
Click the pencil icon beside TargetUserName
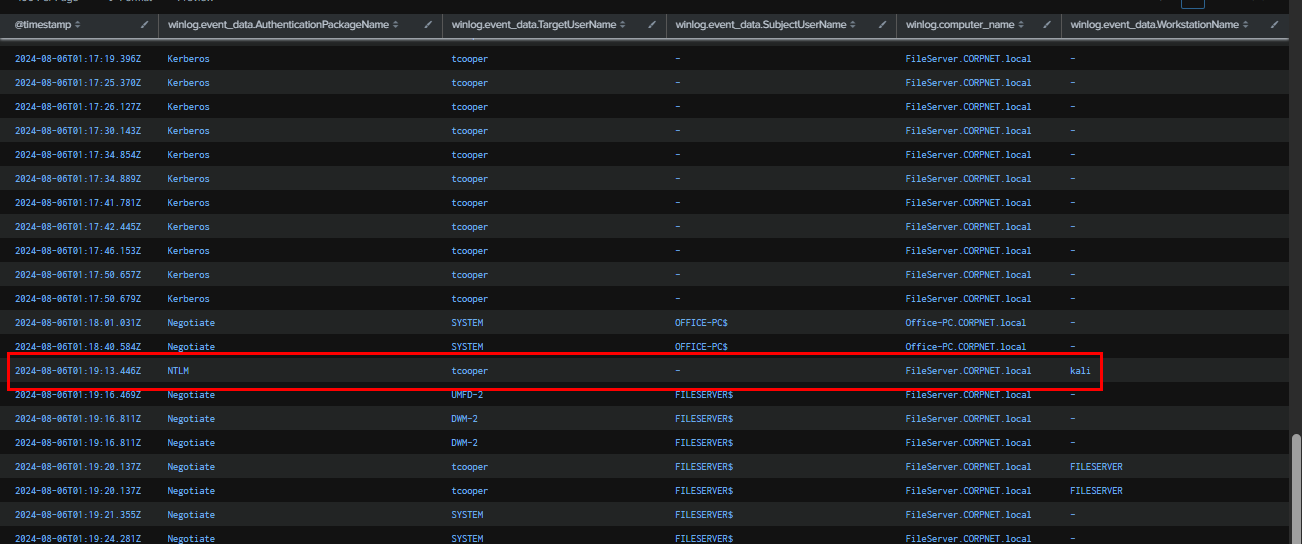tap(653, 24)
